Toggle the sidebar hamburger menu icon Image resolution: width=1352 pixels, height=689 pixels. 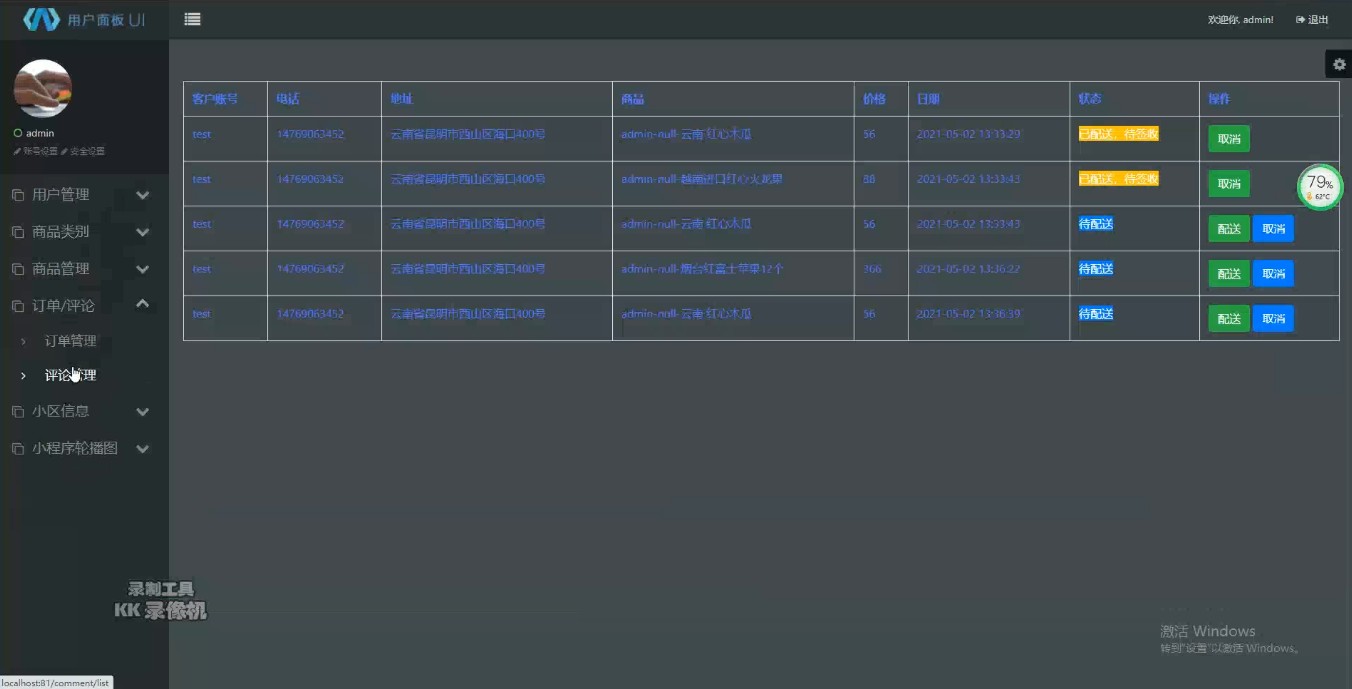193,19
